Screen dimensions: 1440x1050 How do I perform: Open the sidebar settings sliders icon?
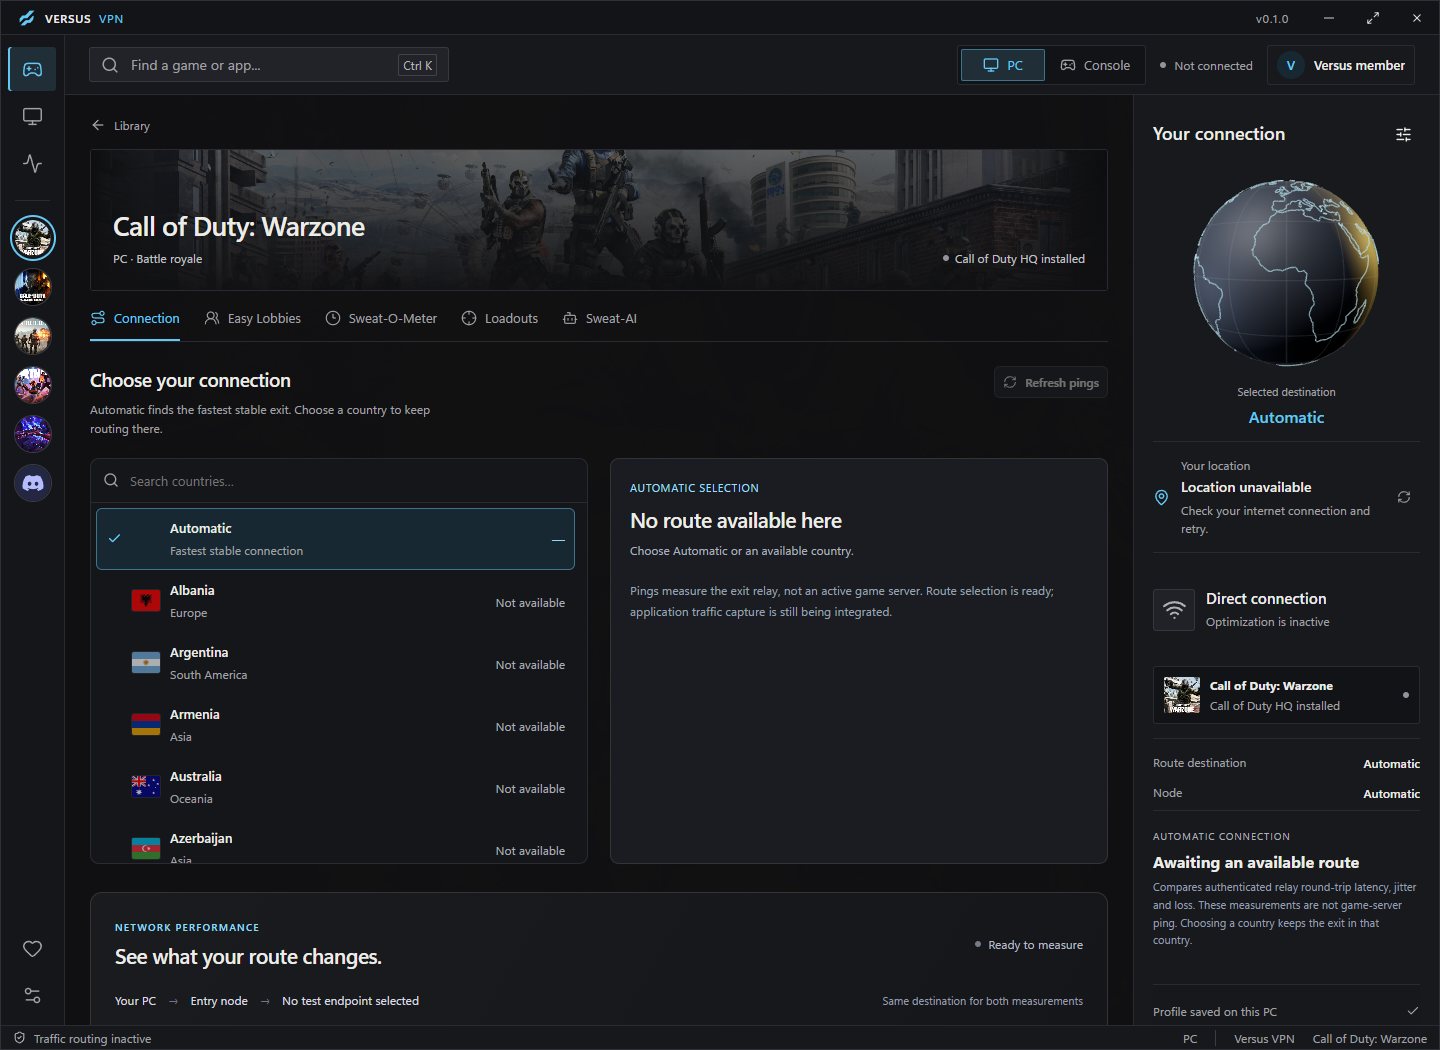coord(32,996)
